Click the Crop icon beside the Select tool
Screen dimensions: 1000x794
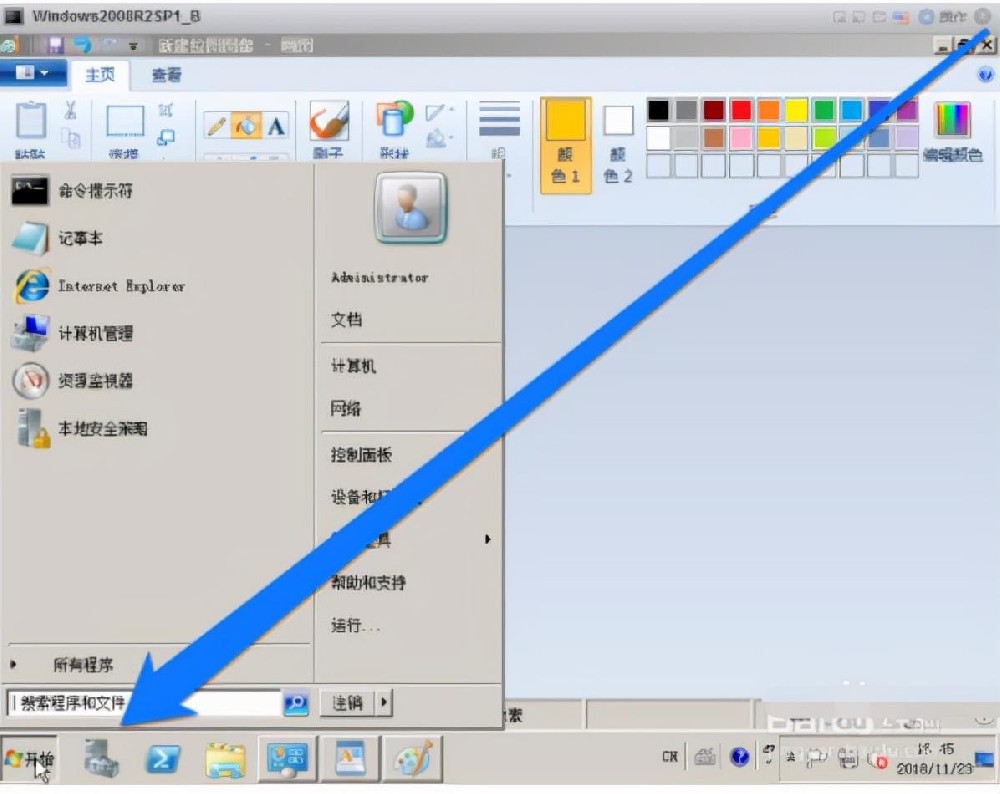tap(166, 110)
